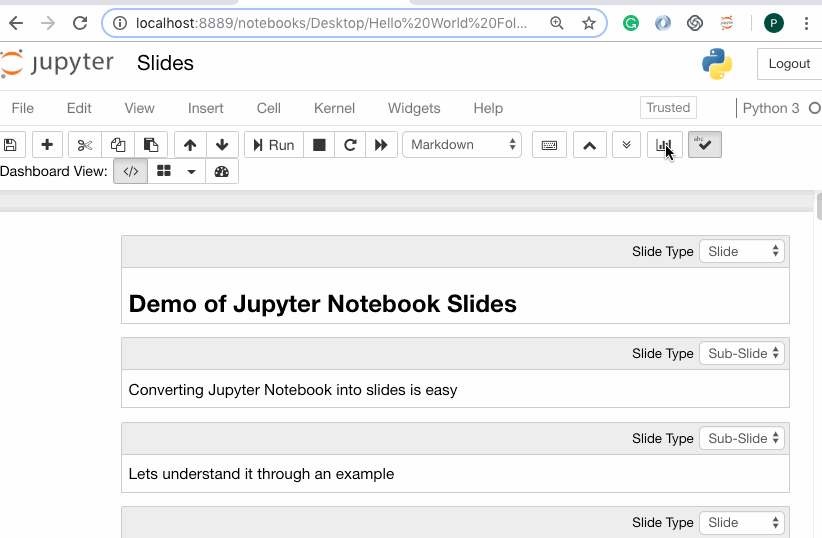Viewport: 822px width, 538px height.
Task: Move the selected cell up
Action: click(x=190, y=145)
